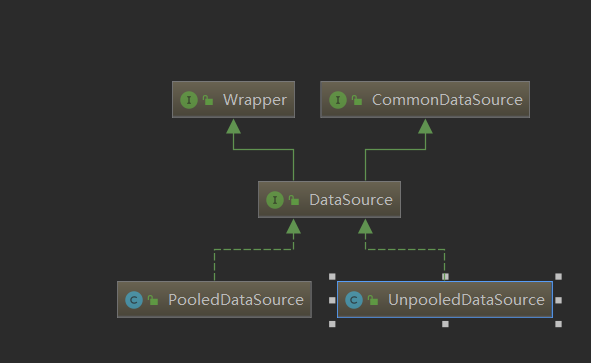Select the CommonDataSource node label
Screen dimensions: 591x363
click(x=447, y=100)
